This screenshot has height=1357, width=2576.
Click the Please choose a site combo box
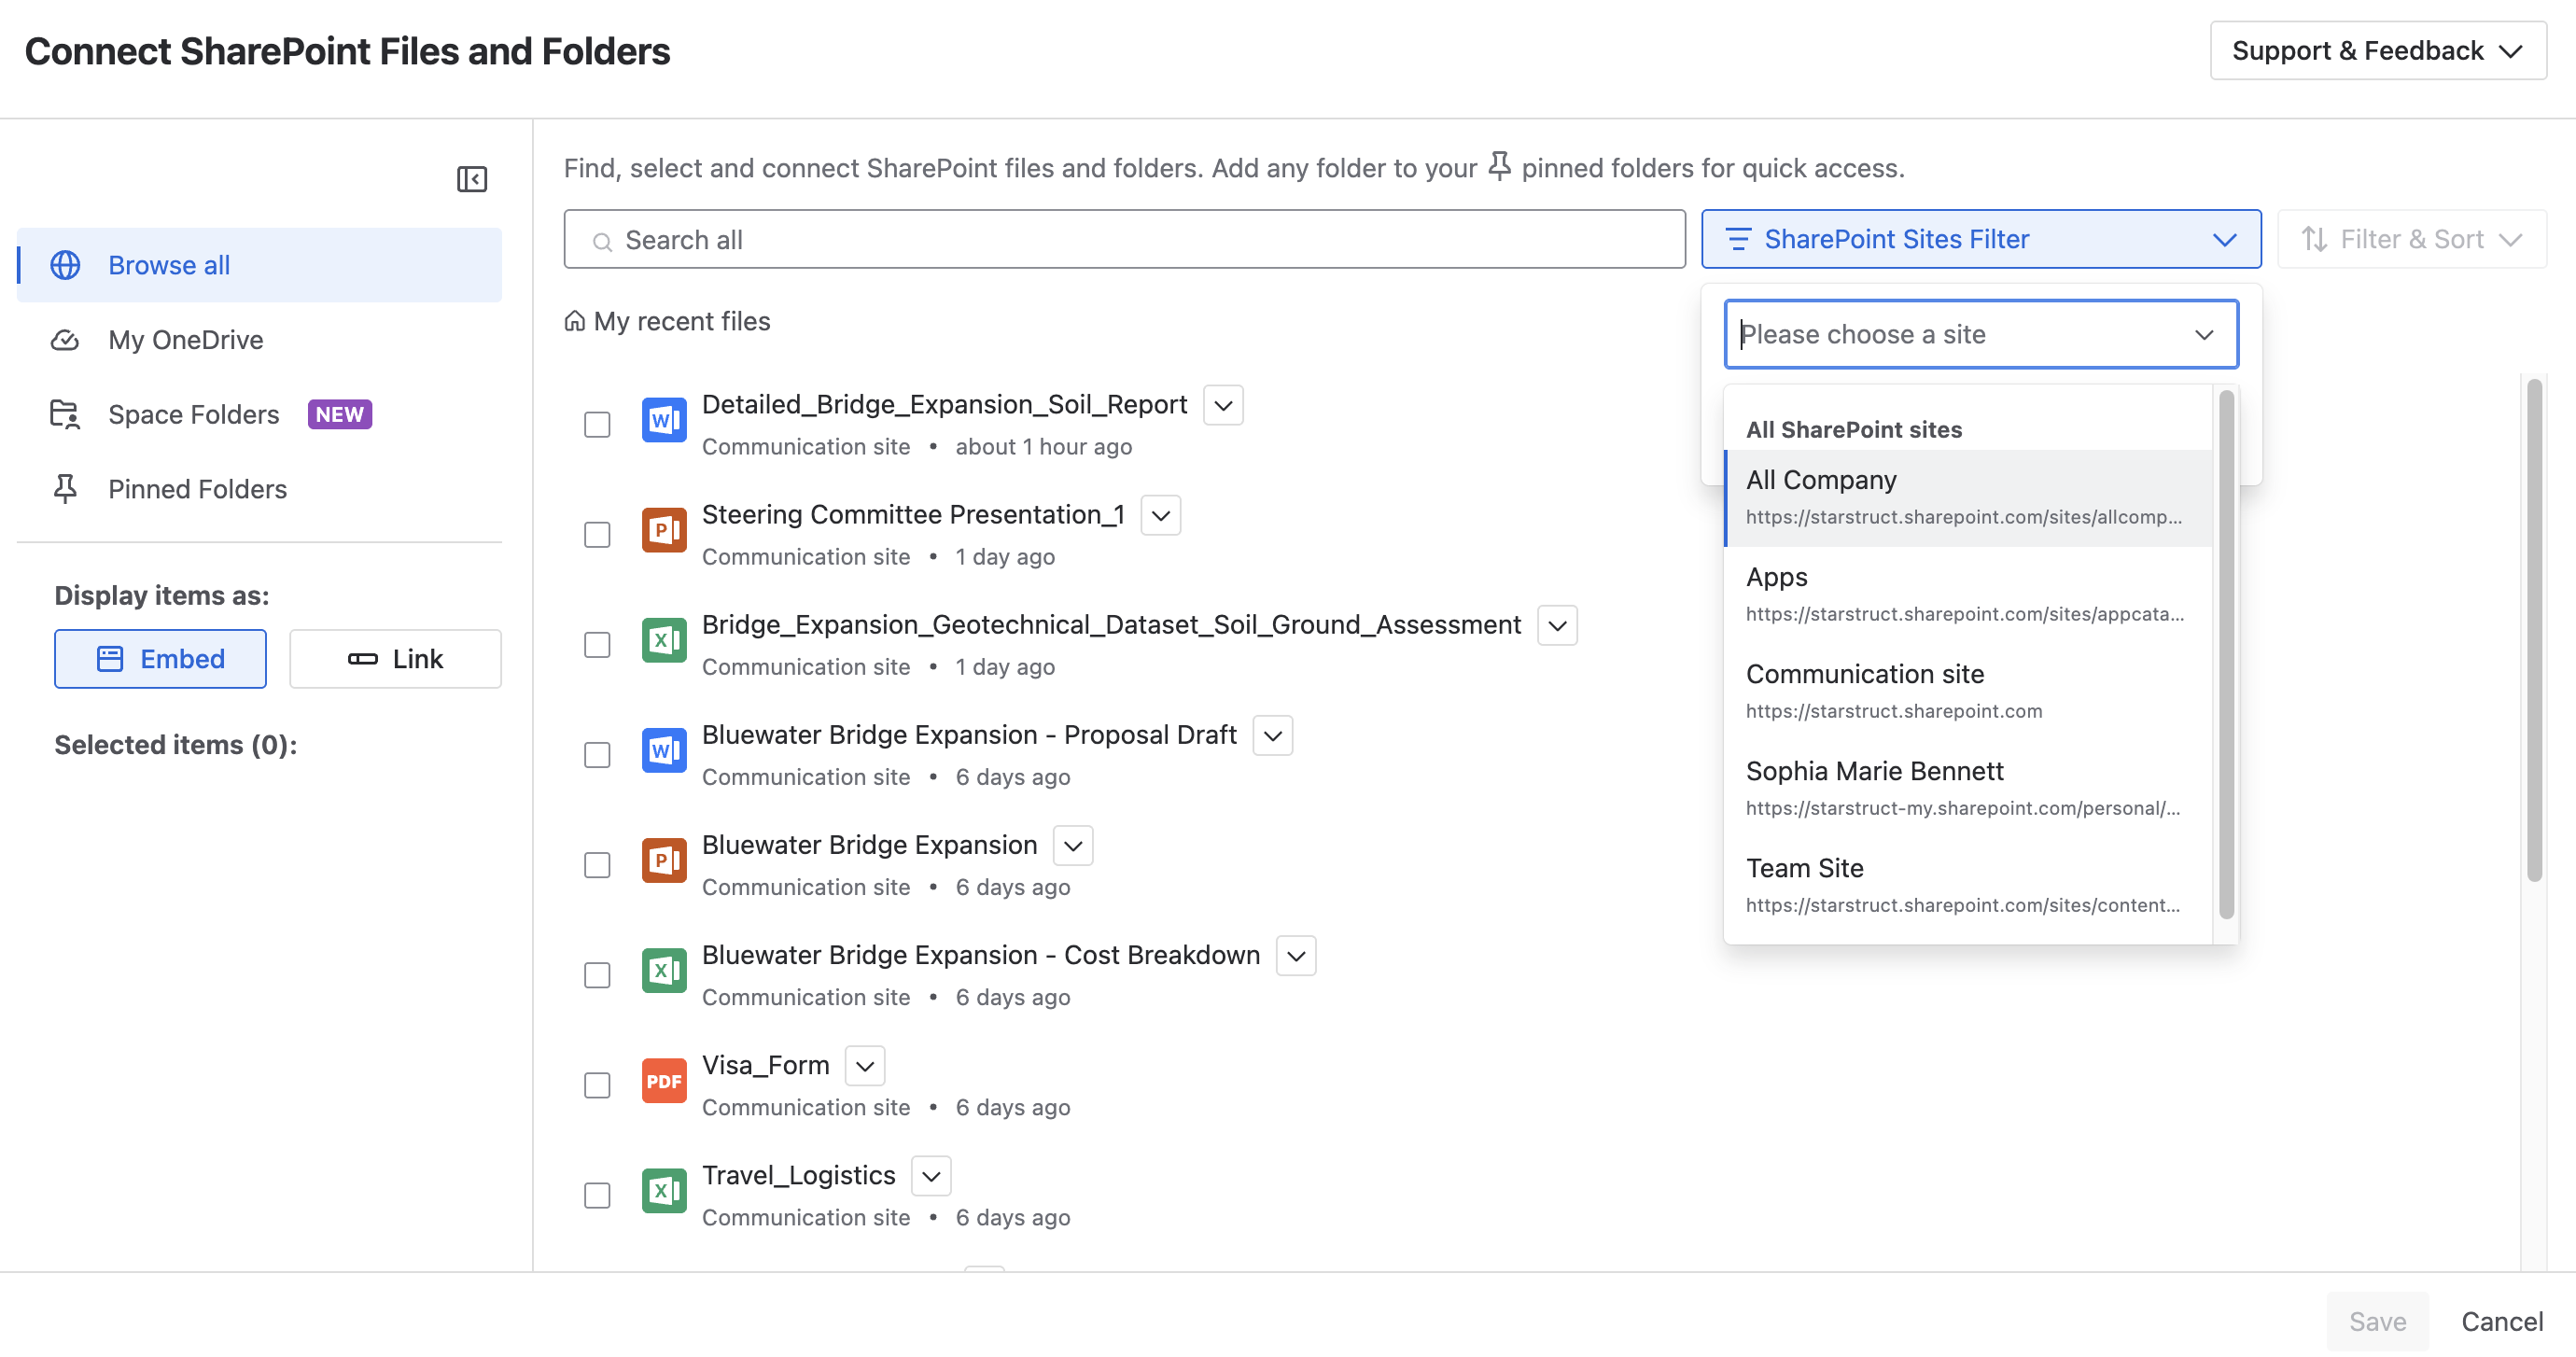[x=1981, y=334]
